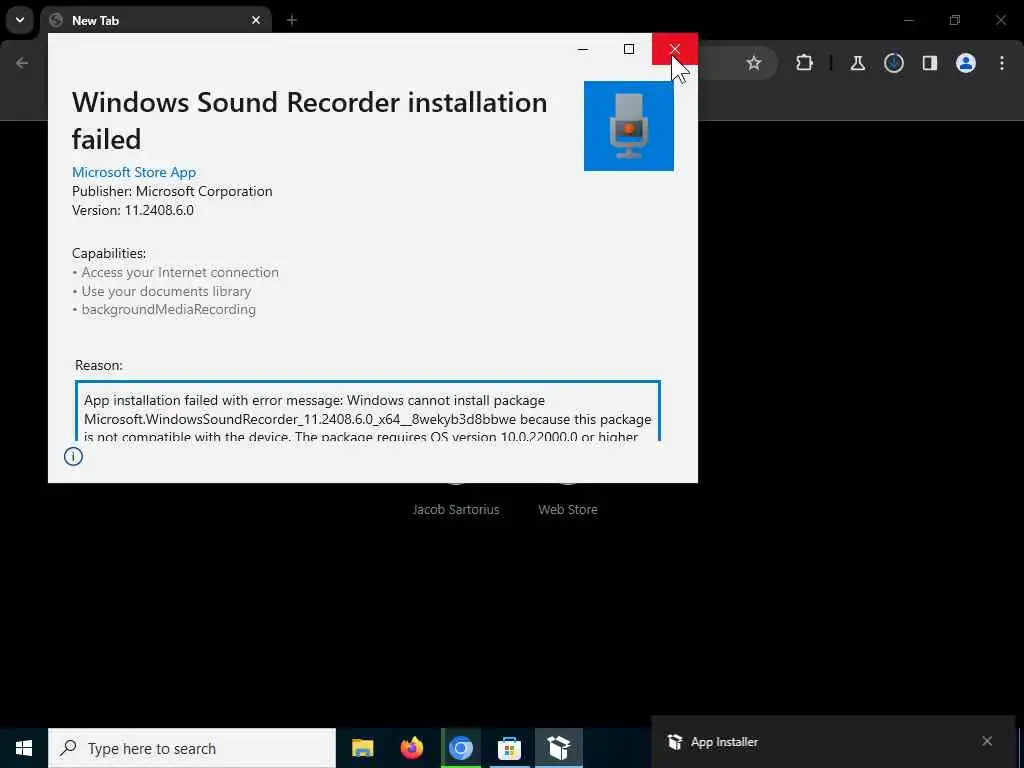Click the Version: 11.2408.6.0 text
The height and width of the screenshot is (768, 1024).
133,210
